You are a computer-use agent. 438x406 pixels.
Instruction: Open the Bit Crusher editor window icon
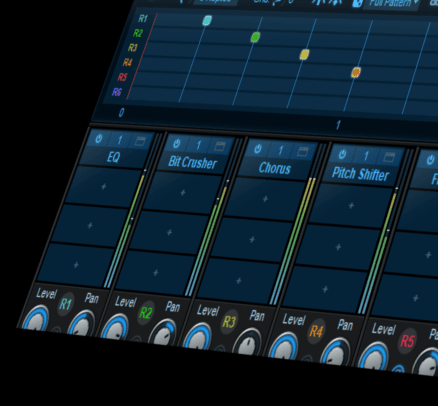coord(219,146)
